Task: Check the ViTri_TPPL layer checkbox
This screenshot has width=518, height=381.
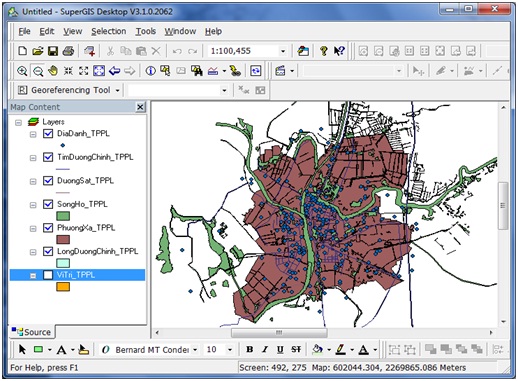Action: coord(48,275)
